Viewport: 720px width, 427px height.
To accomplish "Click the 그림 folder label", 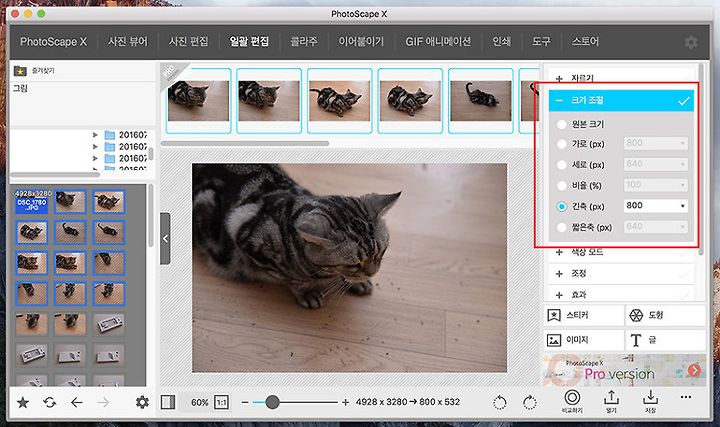I will (x=20, y=88).
